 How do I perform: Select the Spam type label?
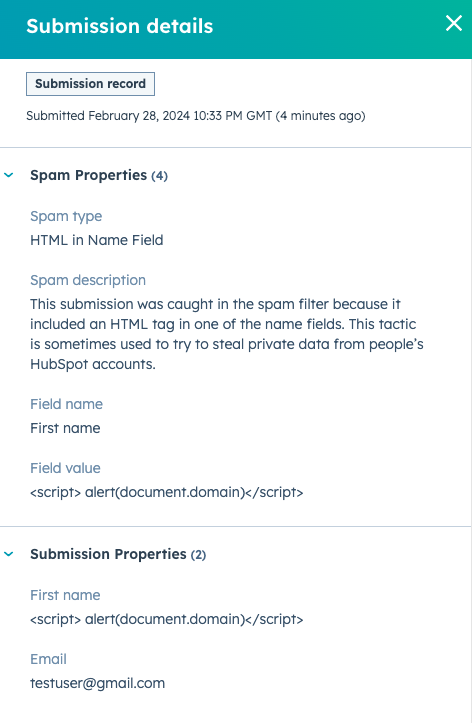click(66, 216)
